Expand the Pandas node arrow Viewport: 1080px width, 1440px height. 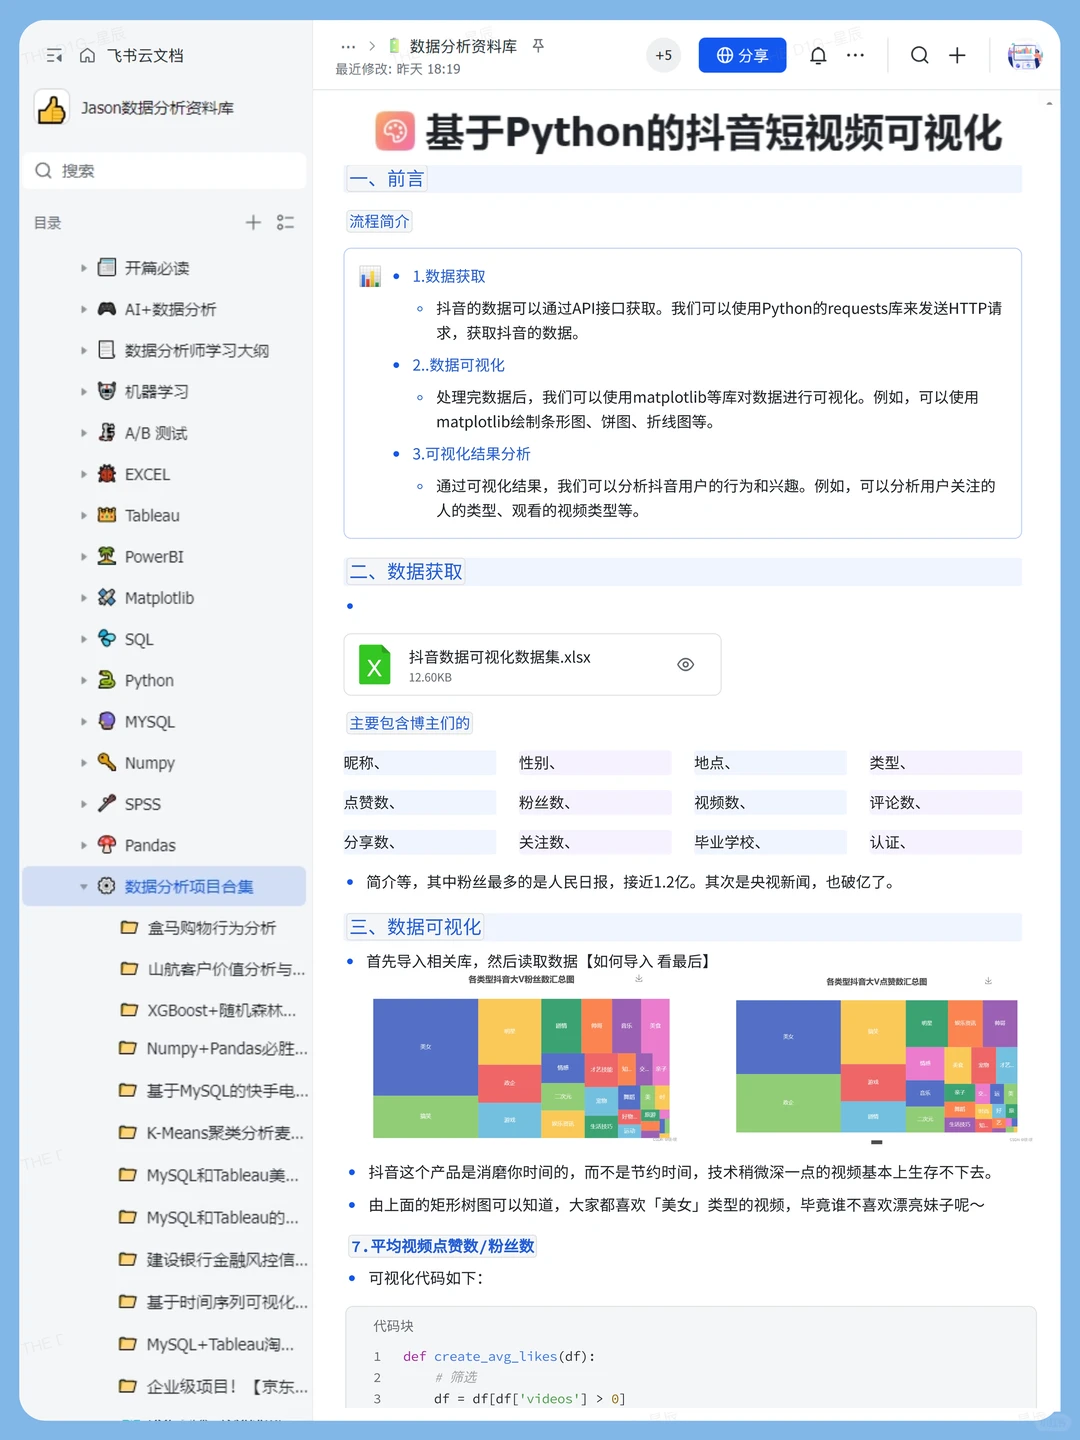pos(84,845)
